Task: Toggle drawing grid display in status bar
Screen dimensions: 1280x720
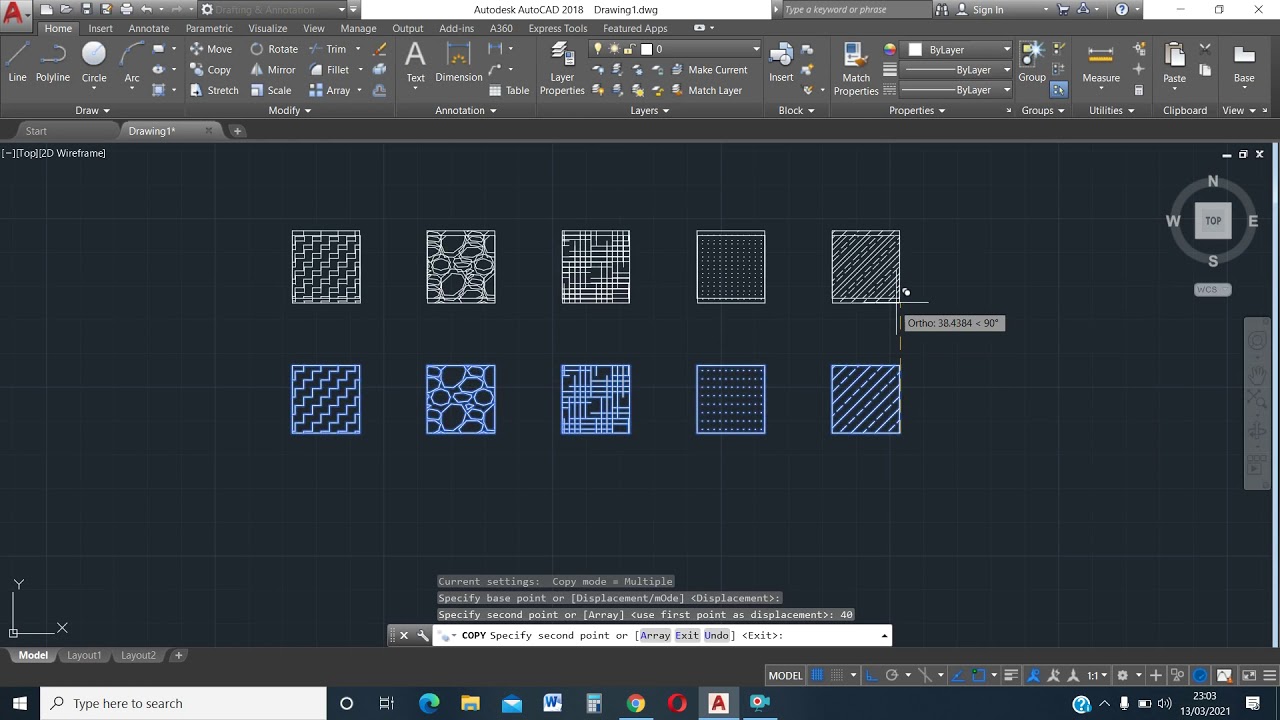Action: coord(817,675)
